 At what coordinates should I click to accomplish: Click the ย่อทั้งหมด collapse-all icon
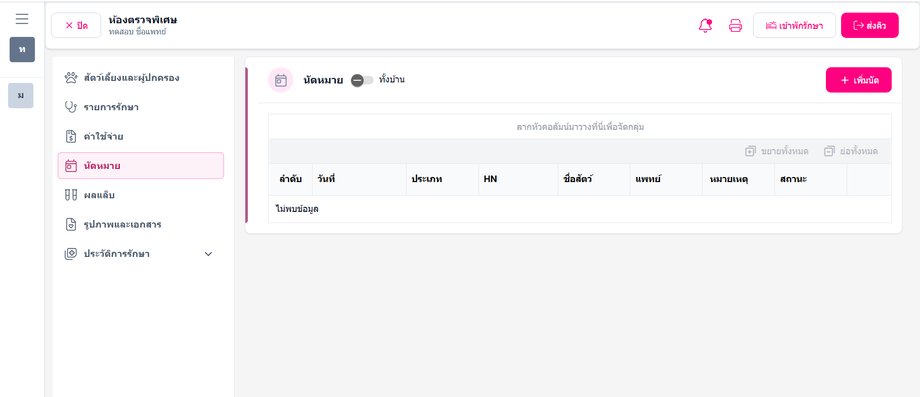pos(829,151)
